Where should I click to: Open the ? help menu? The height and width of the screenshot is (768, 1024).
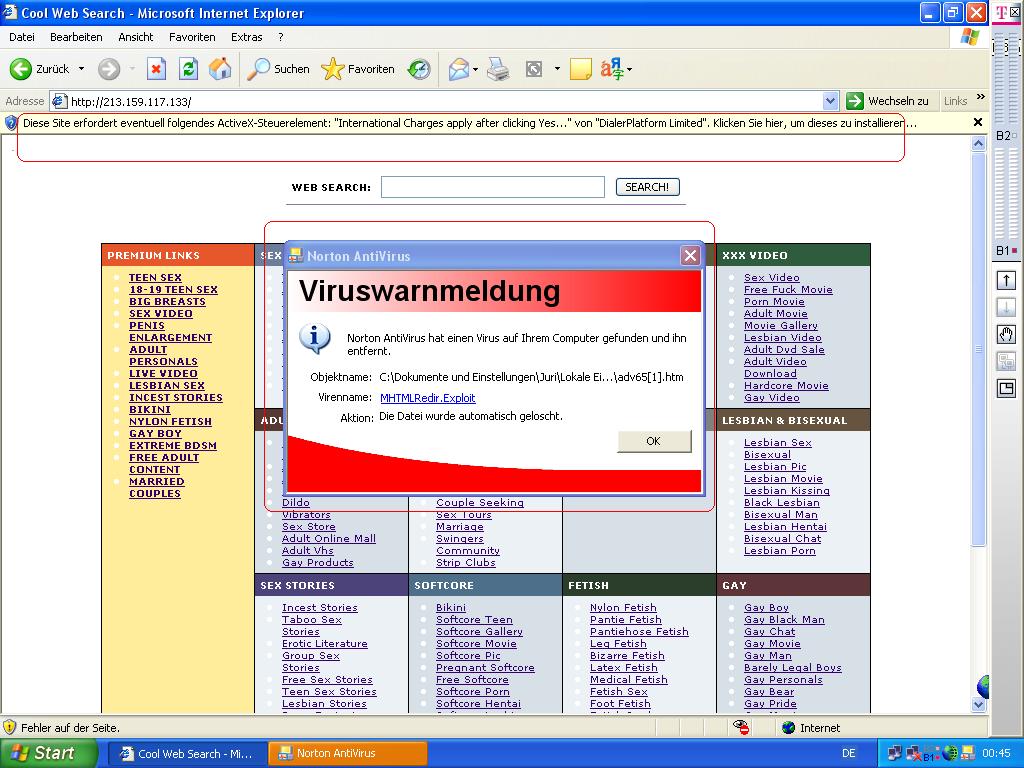point(281,37)
